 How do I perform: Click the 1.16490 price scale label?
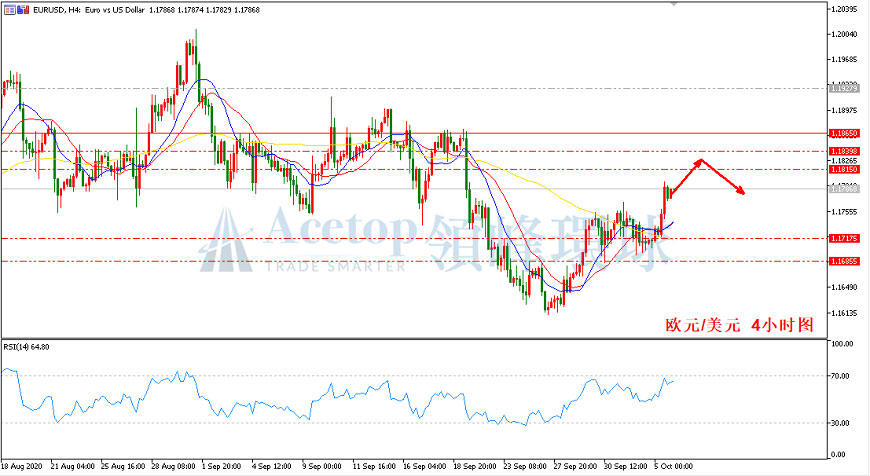tap(844, 287)
